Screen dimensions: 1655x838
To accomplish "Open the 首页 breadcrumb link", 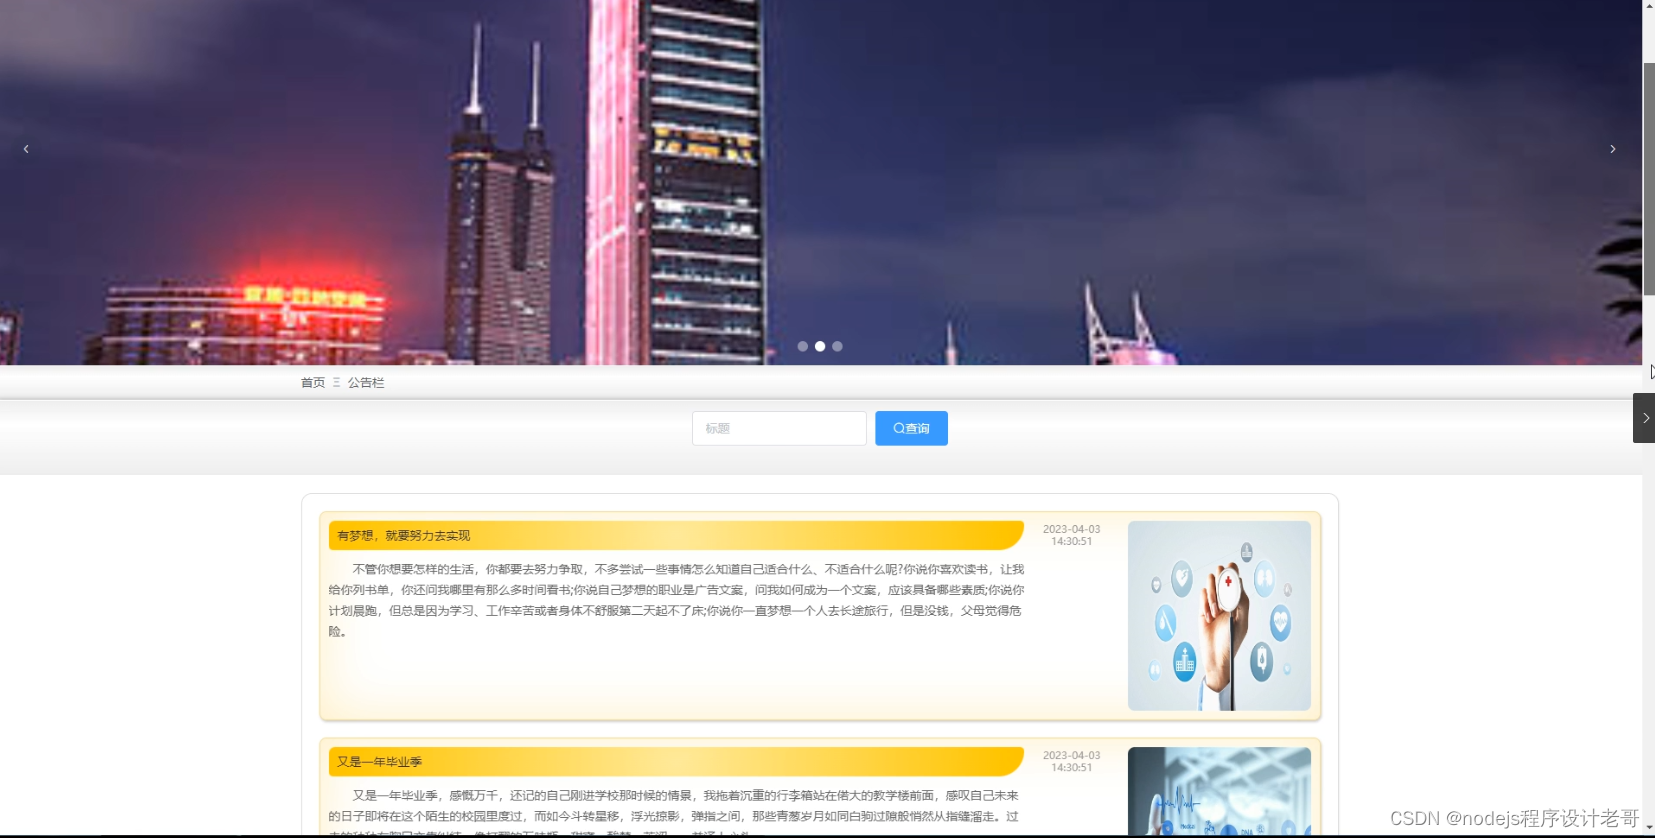I will 313,383.
